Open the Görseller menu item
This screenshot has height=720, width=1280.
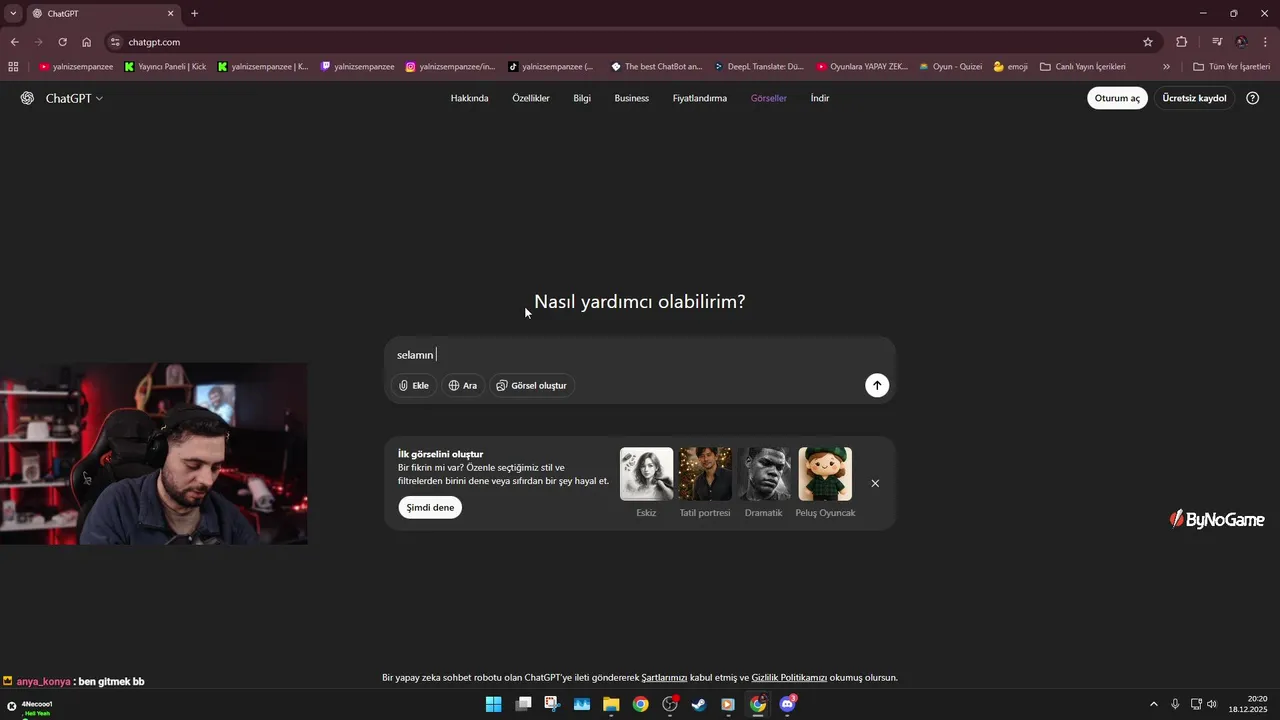769,98
